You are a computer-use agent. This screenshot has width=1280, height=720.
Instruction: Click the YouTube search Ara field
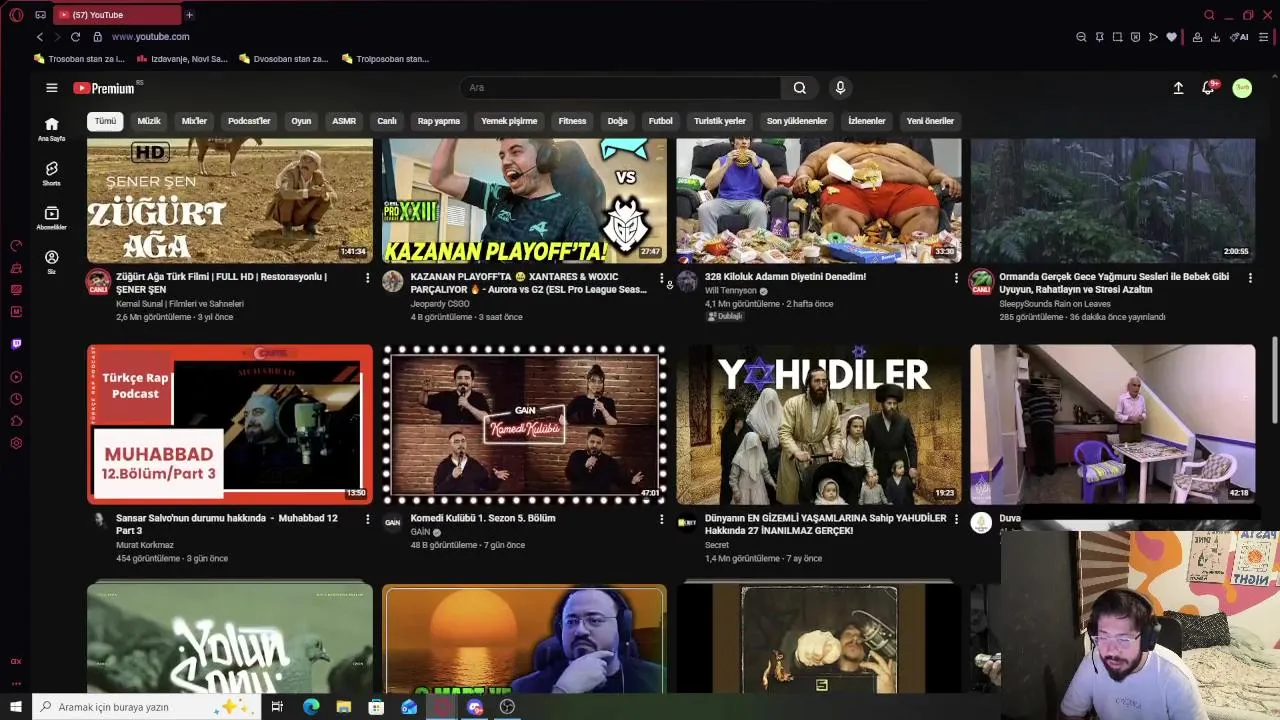tap(620, 88)
